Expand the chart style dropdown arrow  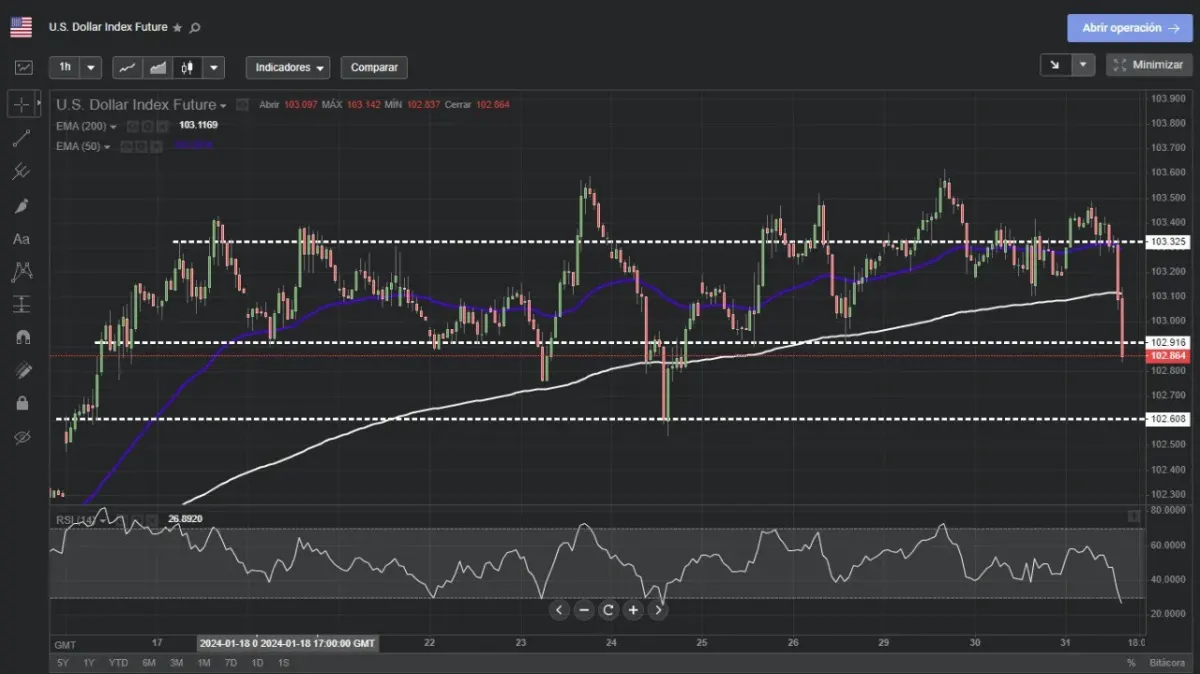(213, 68)
